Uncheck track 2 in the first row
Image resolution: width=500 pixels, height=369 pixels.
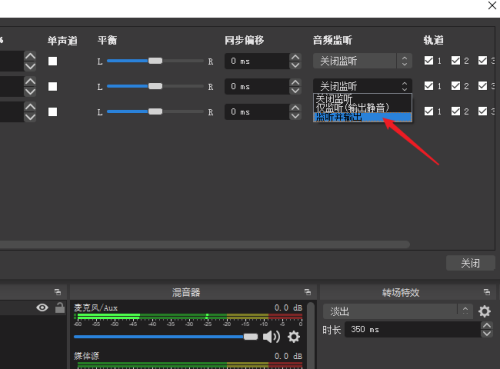[456, 60]
